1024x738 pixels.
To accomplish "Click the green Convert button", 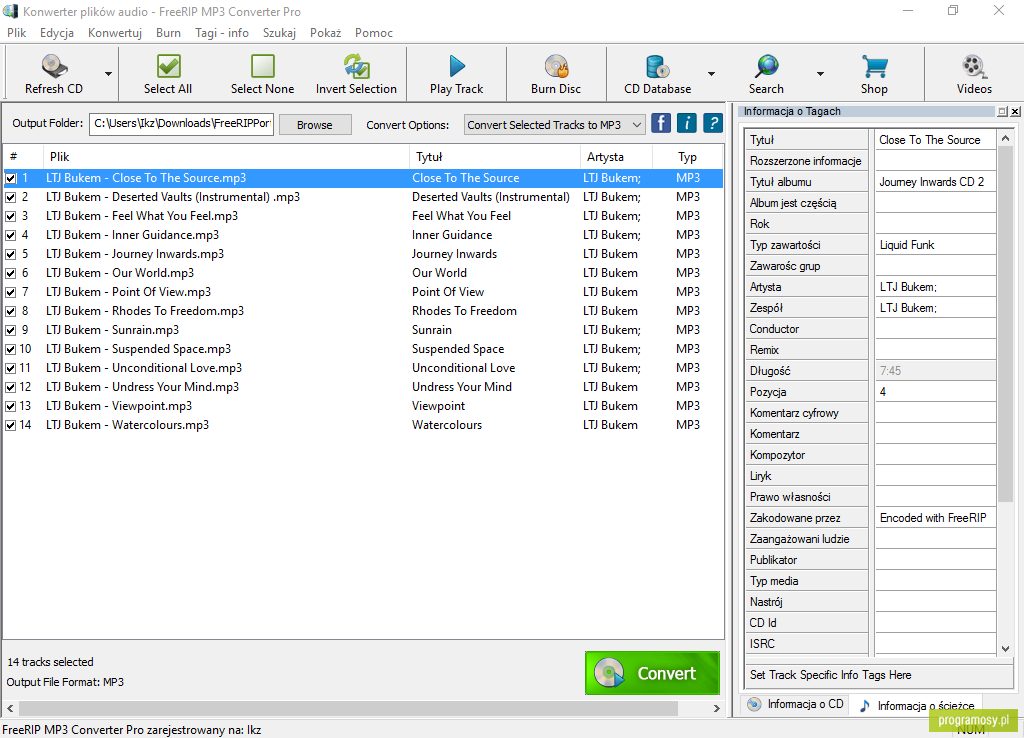I will (652, 673).
